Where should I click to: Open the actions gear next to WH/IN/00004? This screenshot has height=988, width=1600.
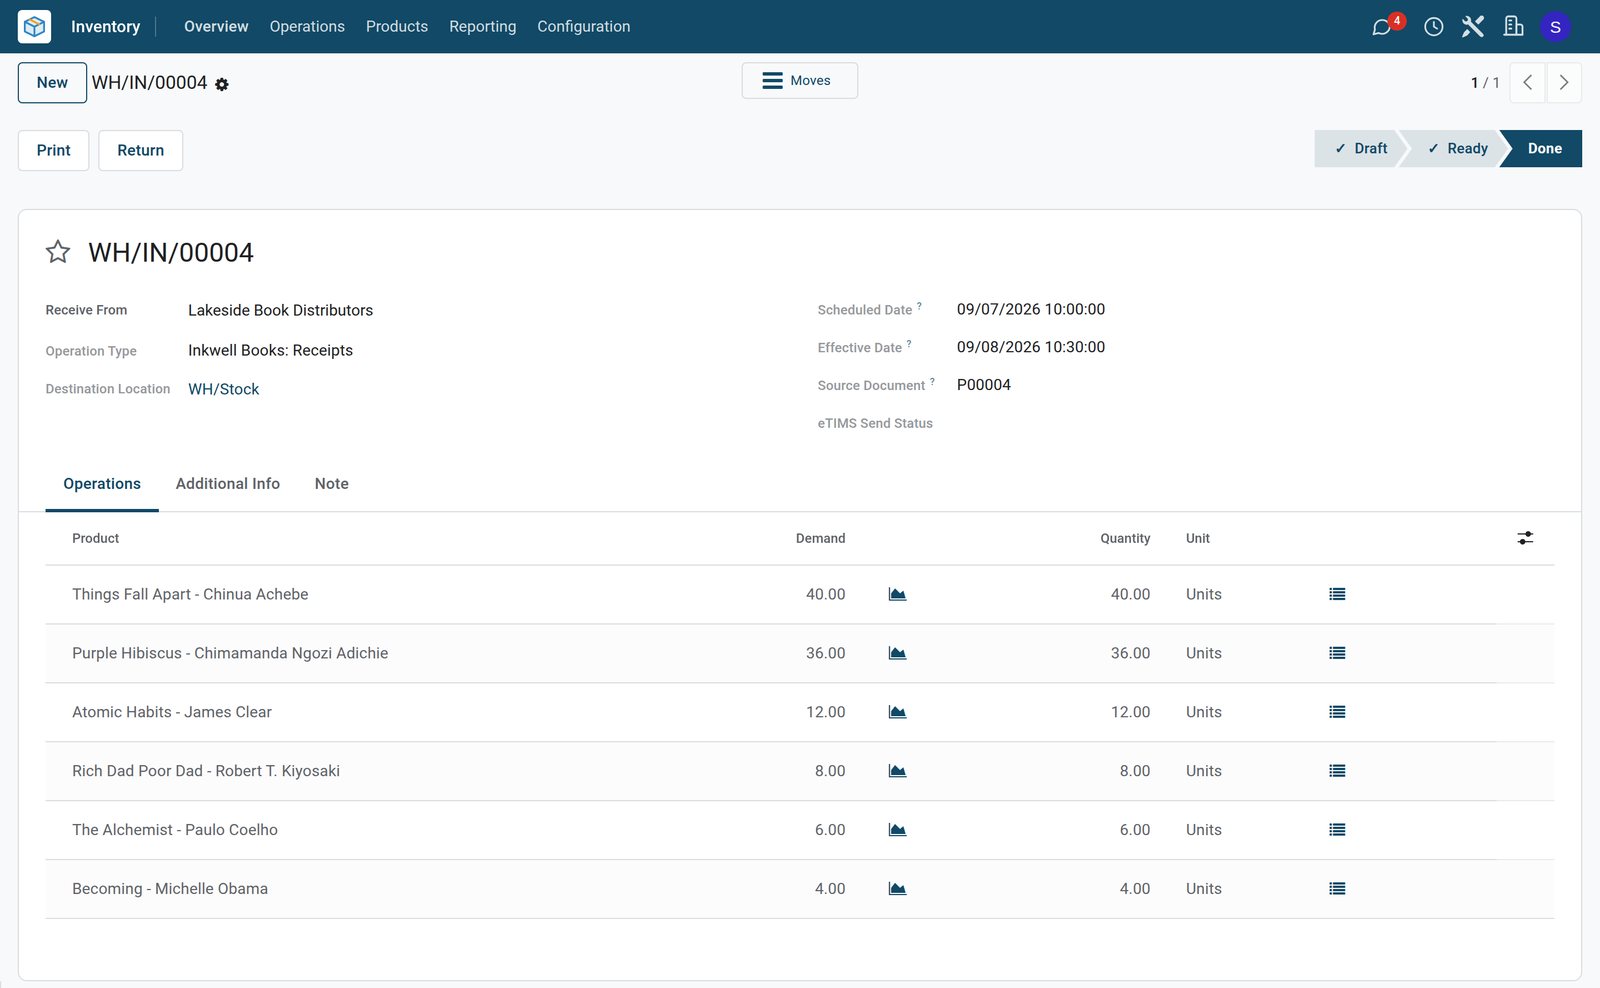(222, 85)
